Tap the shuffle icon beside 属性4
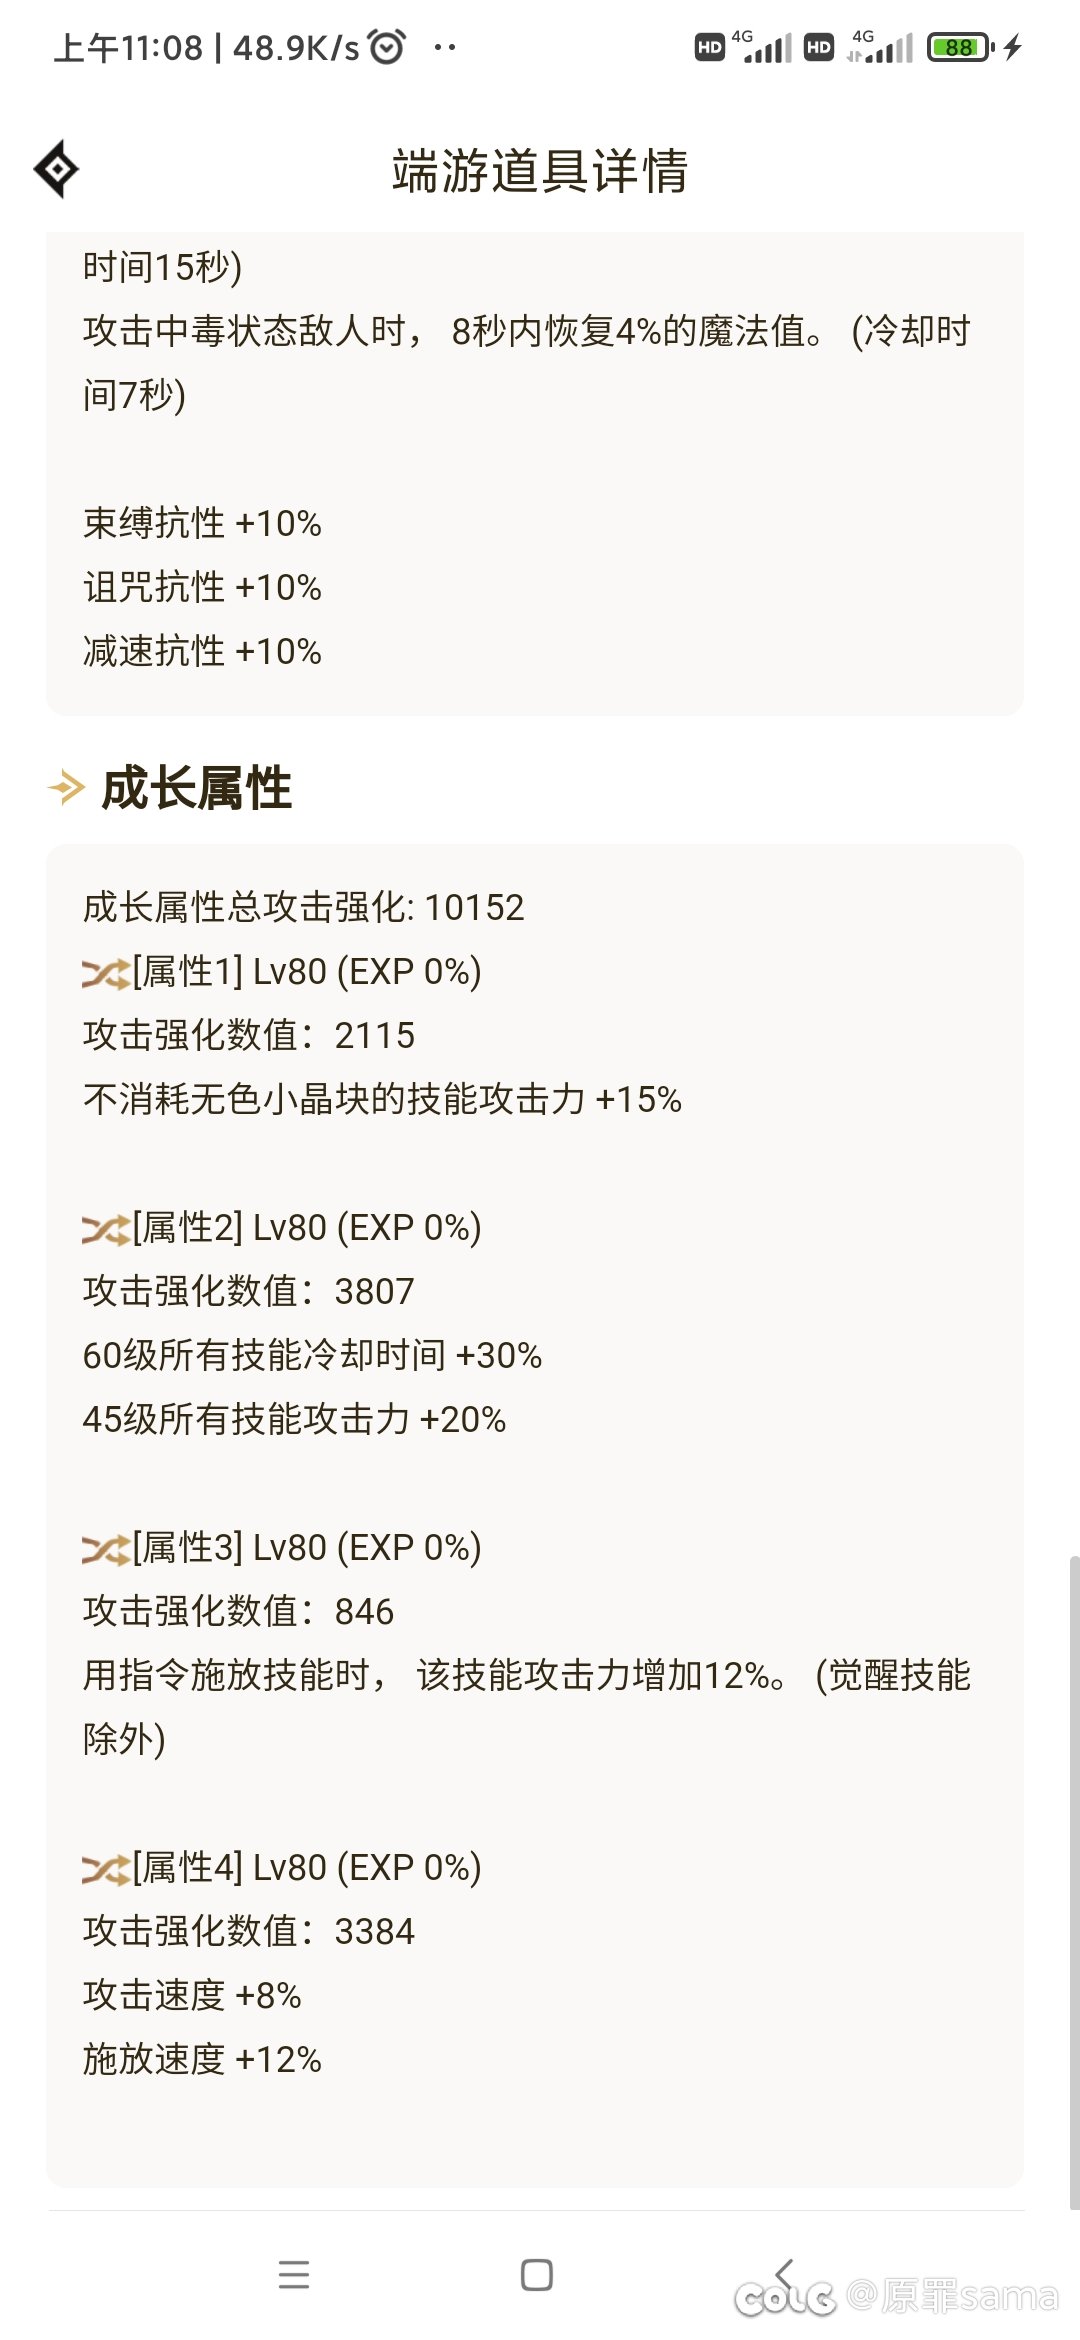The width and height of the screenshot is (1080, 2340). [106, 1869]
